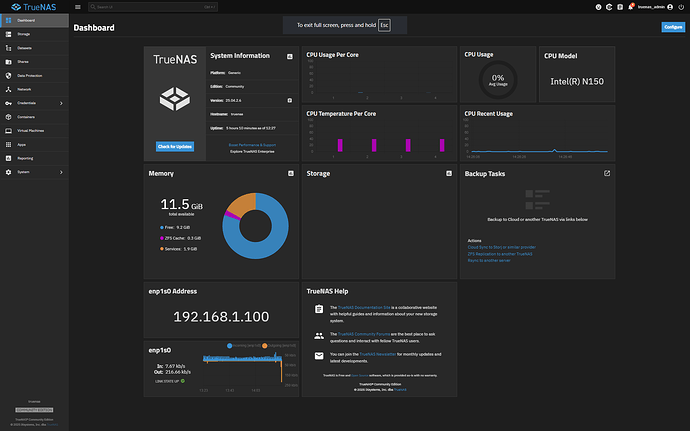690x431 pixels.
Task: Click the Open Source link in help card
Action: tap(360, 376)
